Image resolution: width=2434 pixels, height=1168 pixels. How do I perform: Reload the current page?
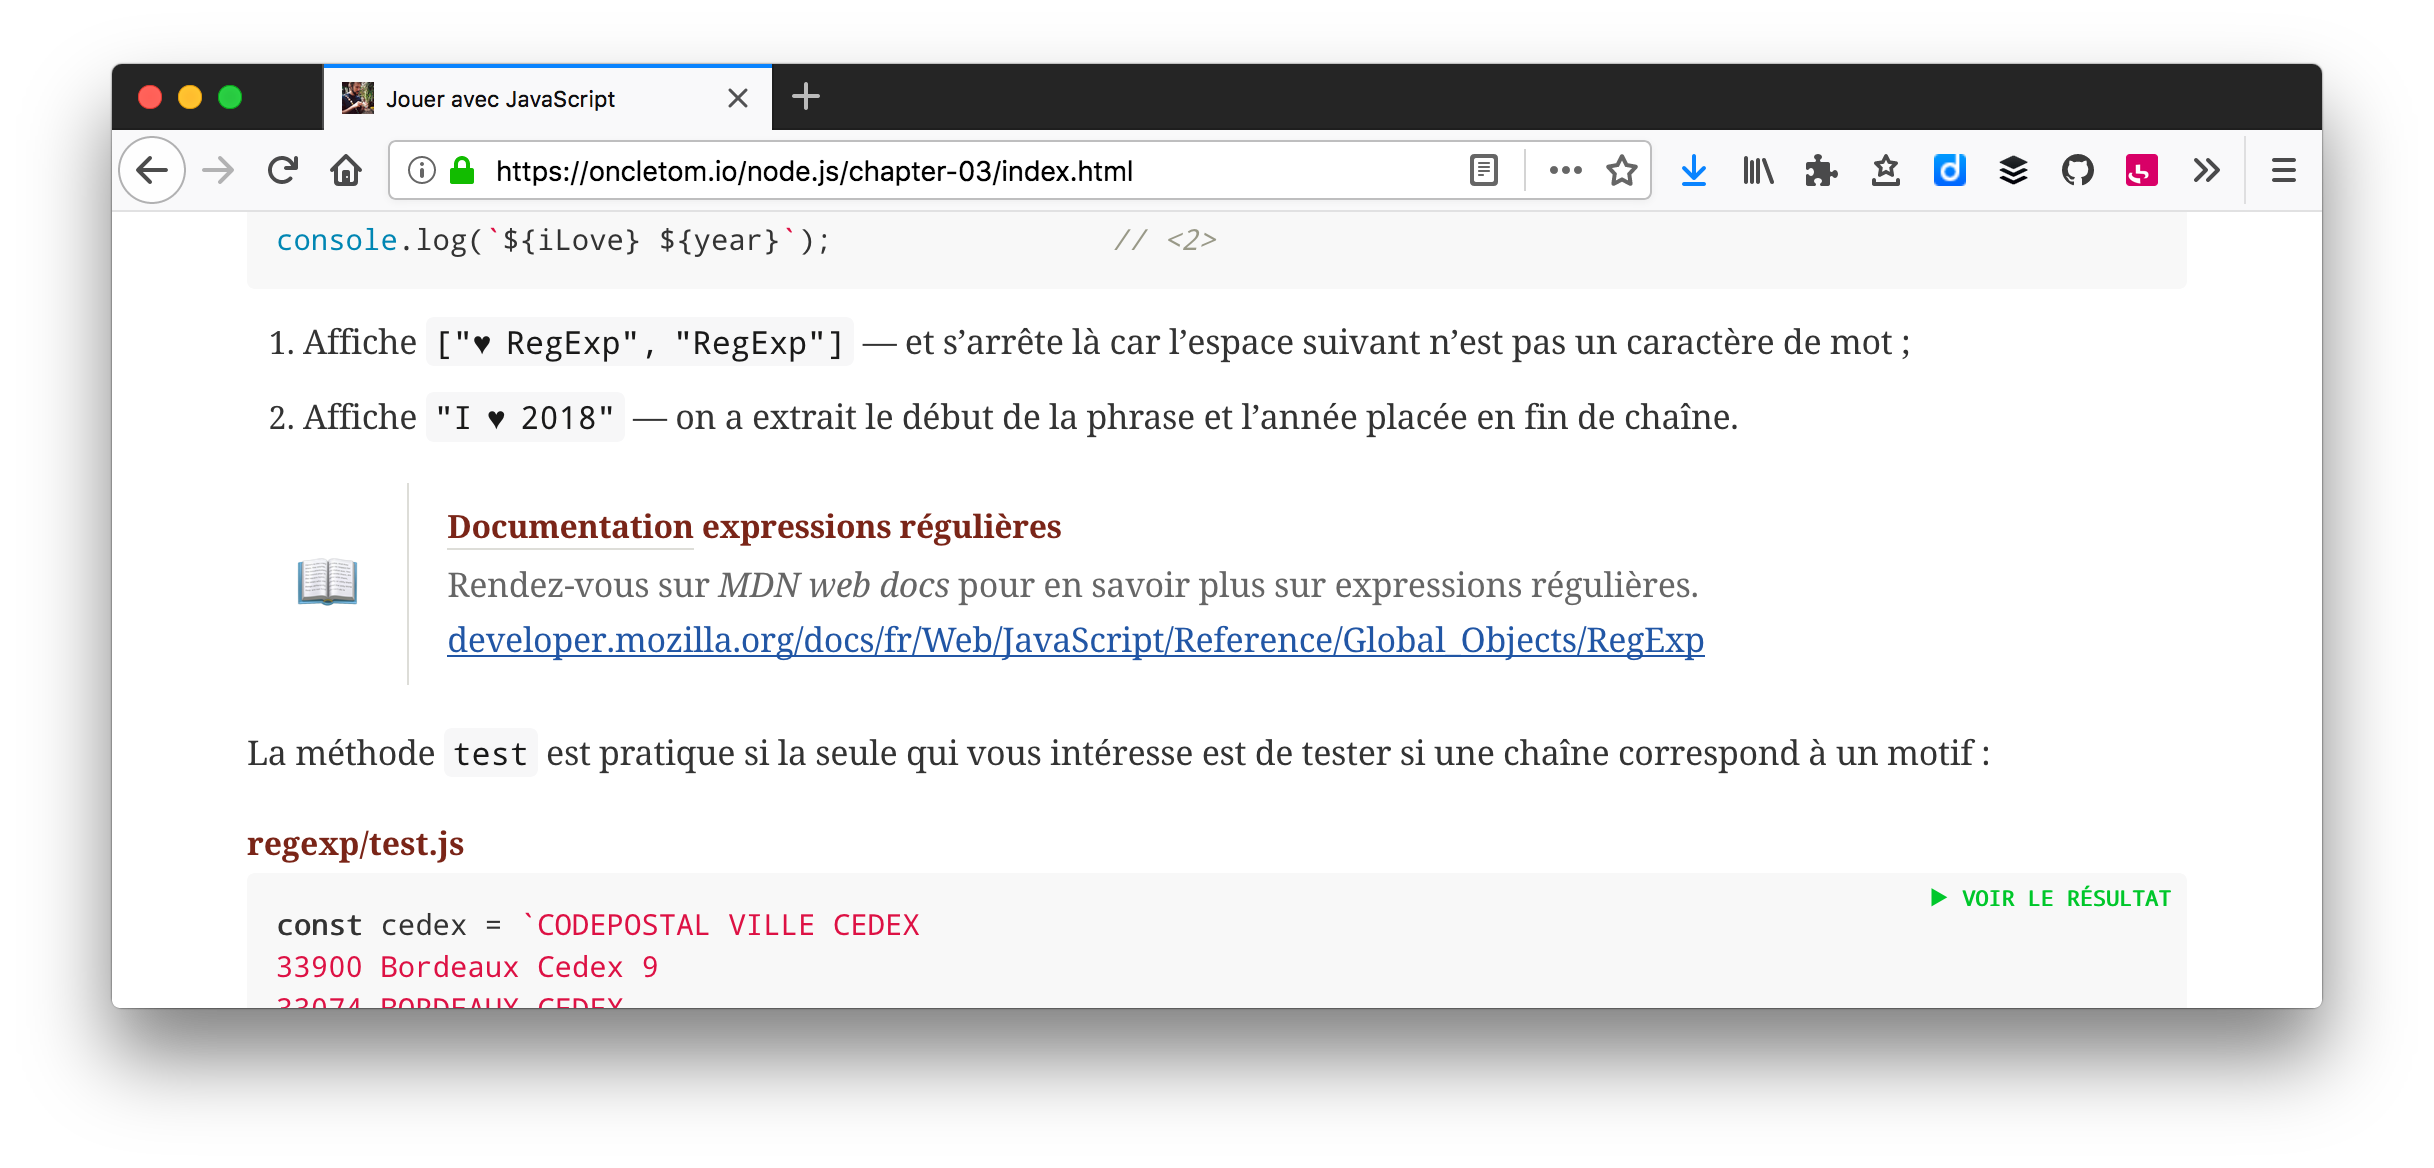point(283,171)
